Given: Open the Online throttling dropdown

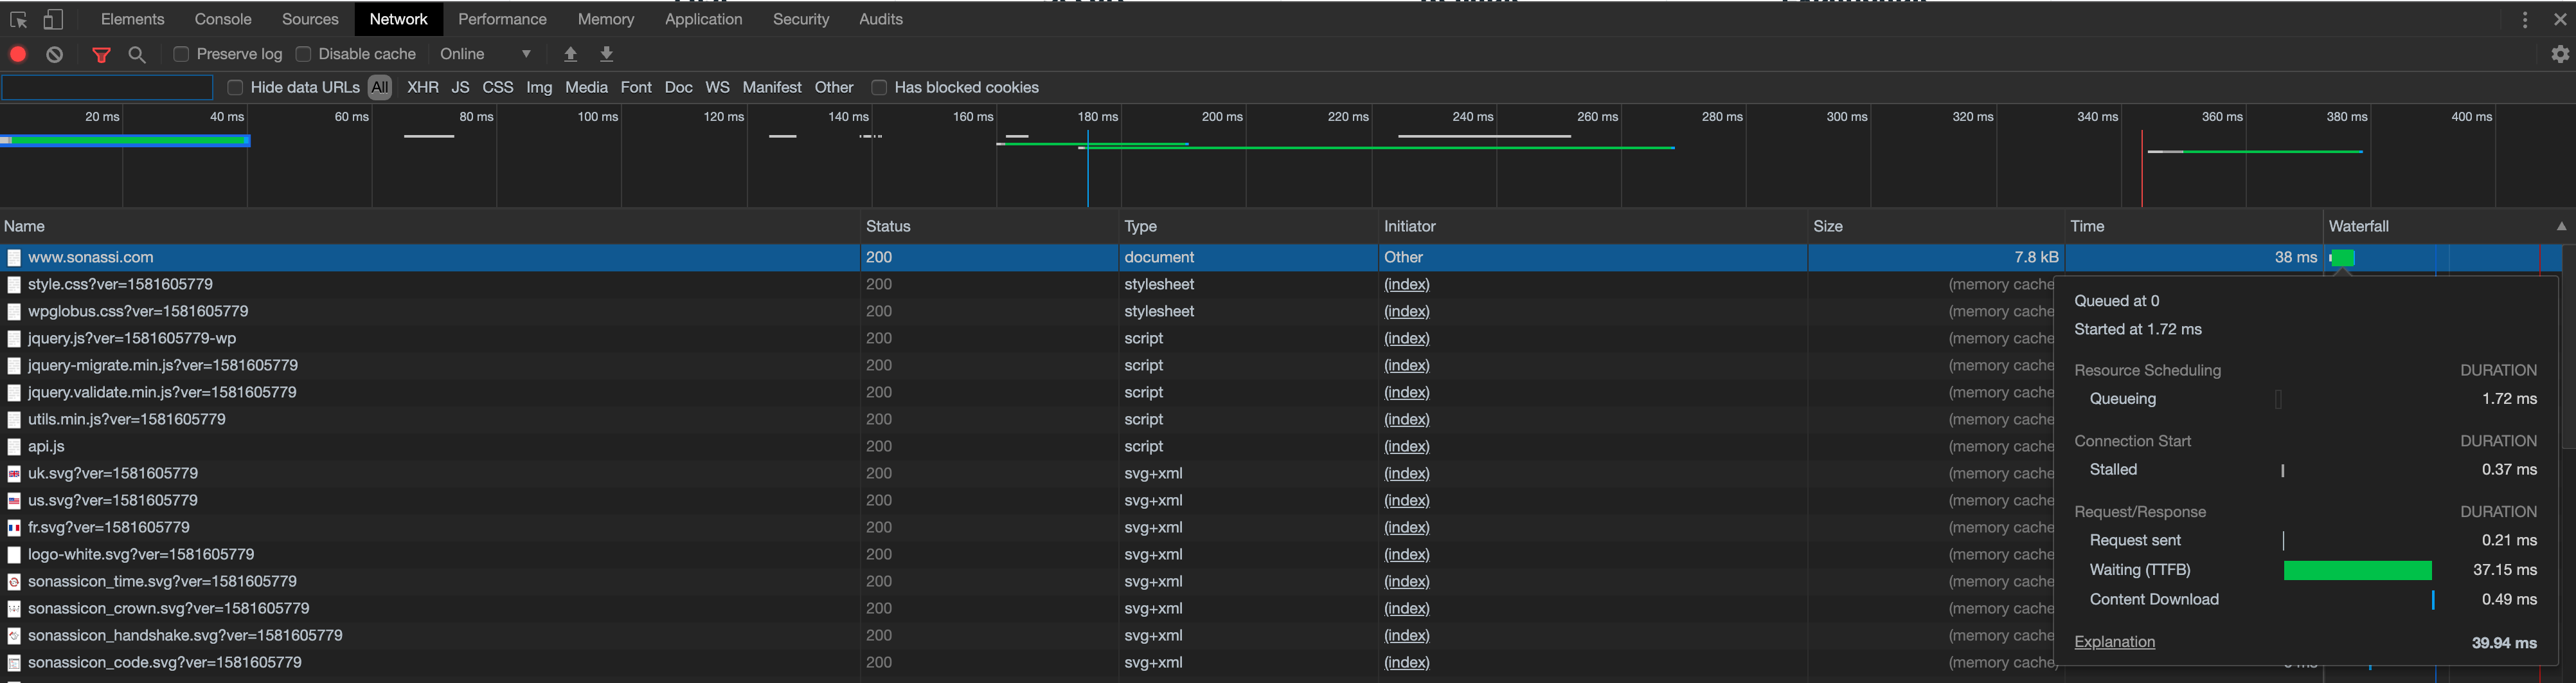Looking at the screenshot, I should (486, 54).
